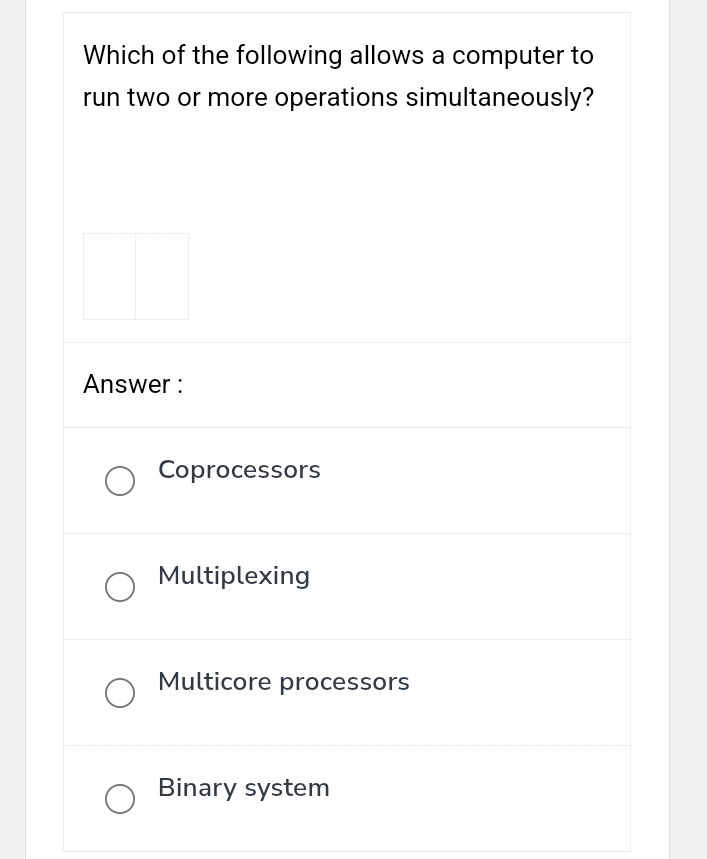
Task: Click the question text card
Action: (x=347, y=178)
